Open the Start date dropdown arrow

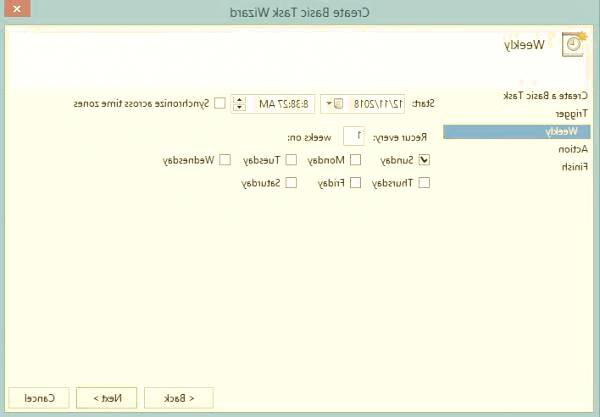click(x=328, y=103)
